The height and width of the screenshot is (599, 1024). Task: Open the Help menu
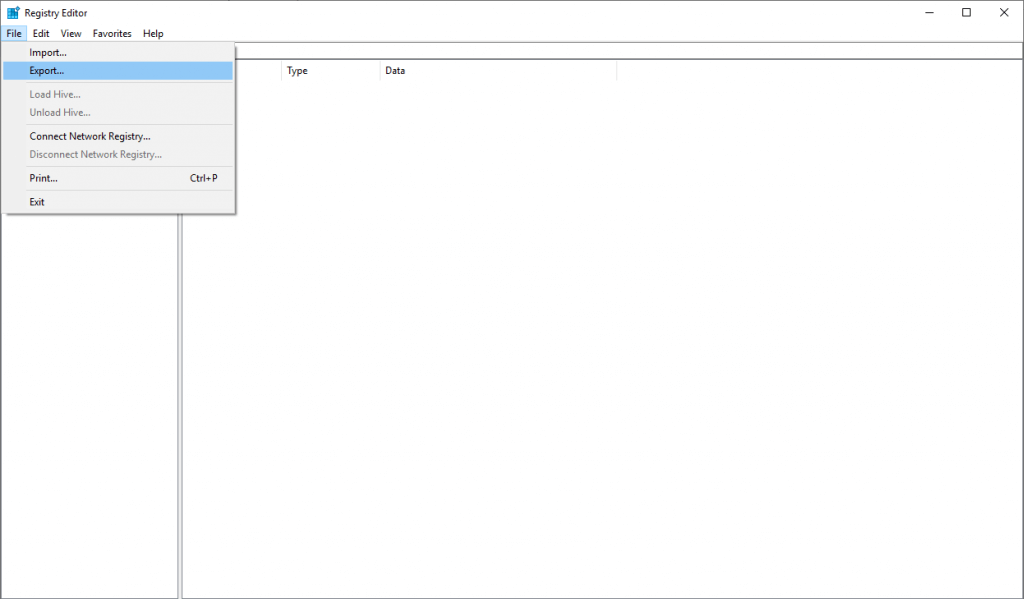tap(153, 33)
